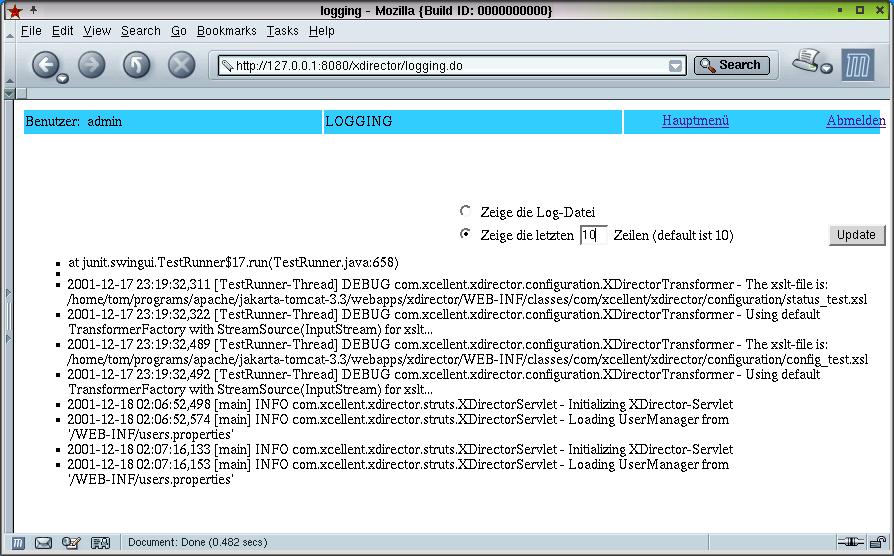Select the 'Zeige die Log-Datei' radio button
894x556 pixels.
coord(465,211)
